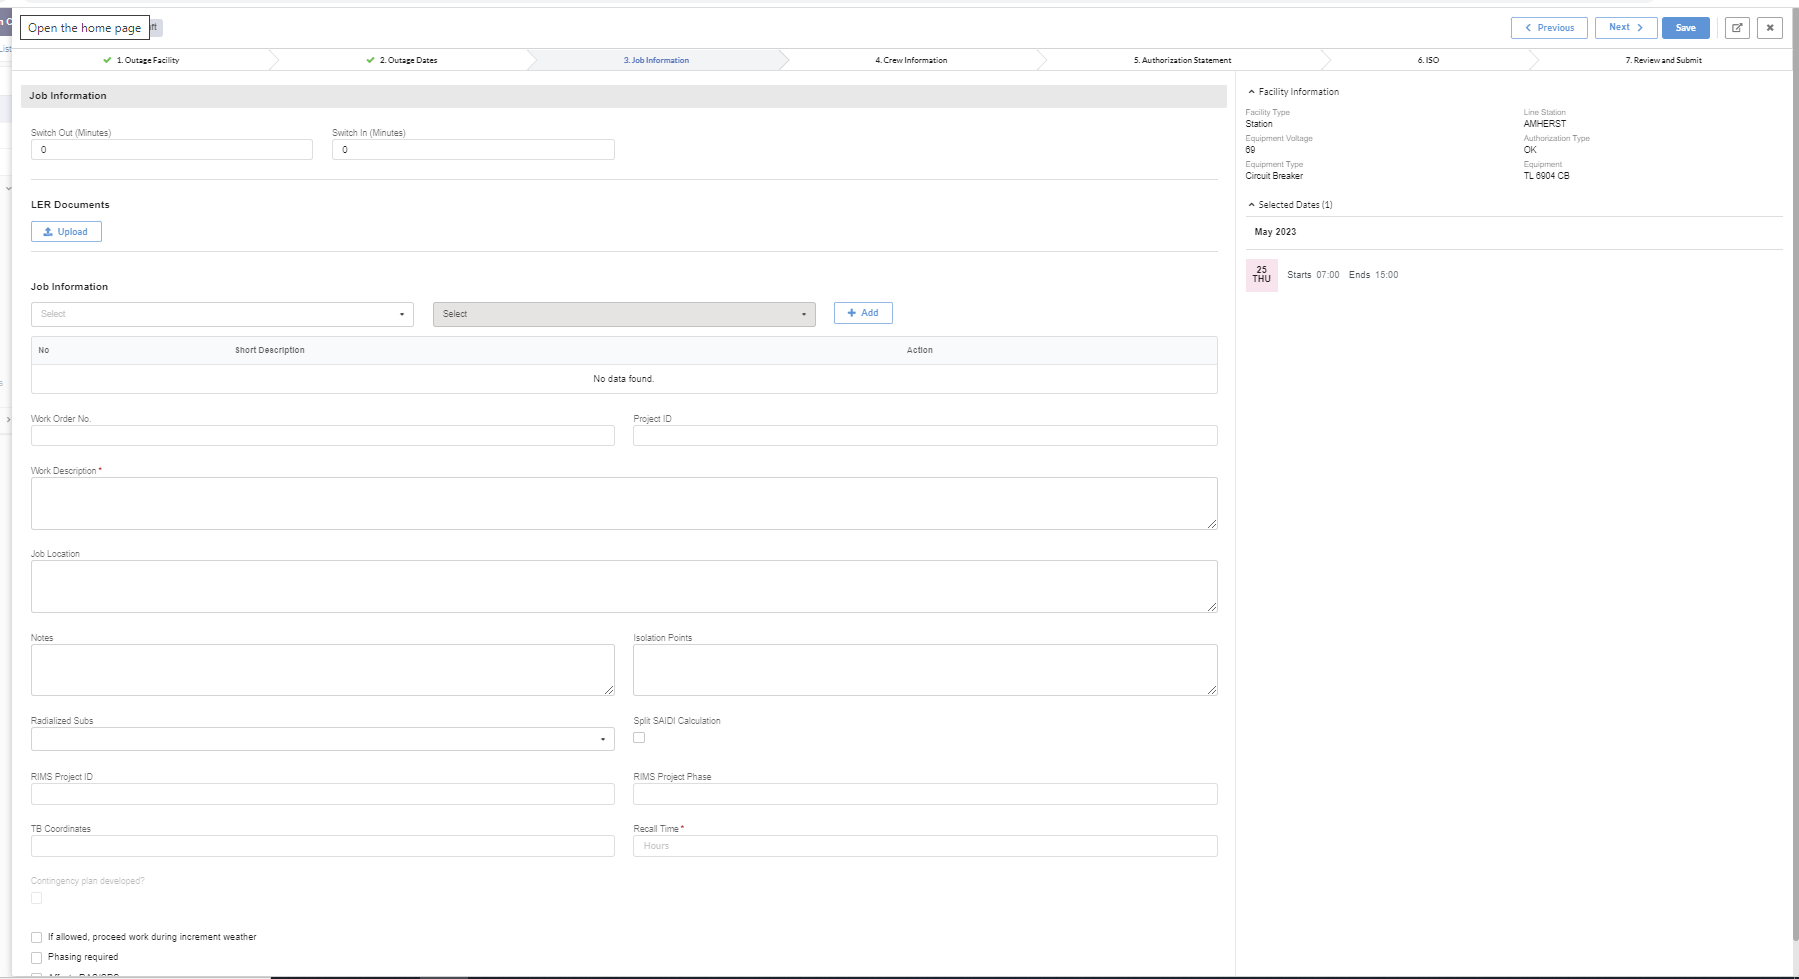Close the form with the X icon

click(x=1770, y=28)
